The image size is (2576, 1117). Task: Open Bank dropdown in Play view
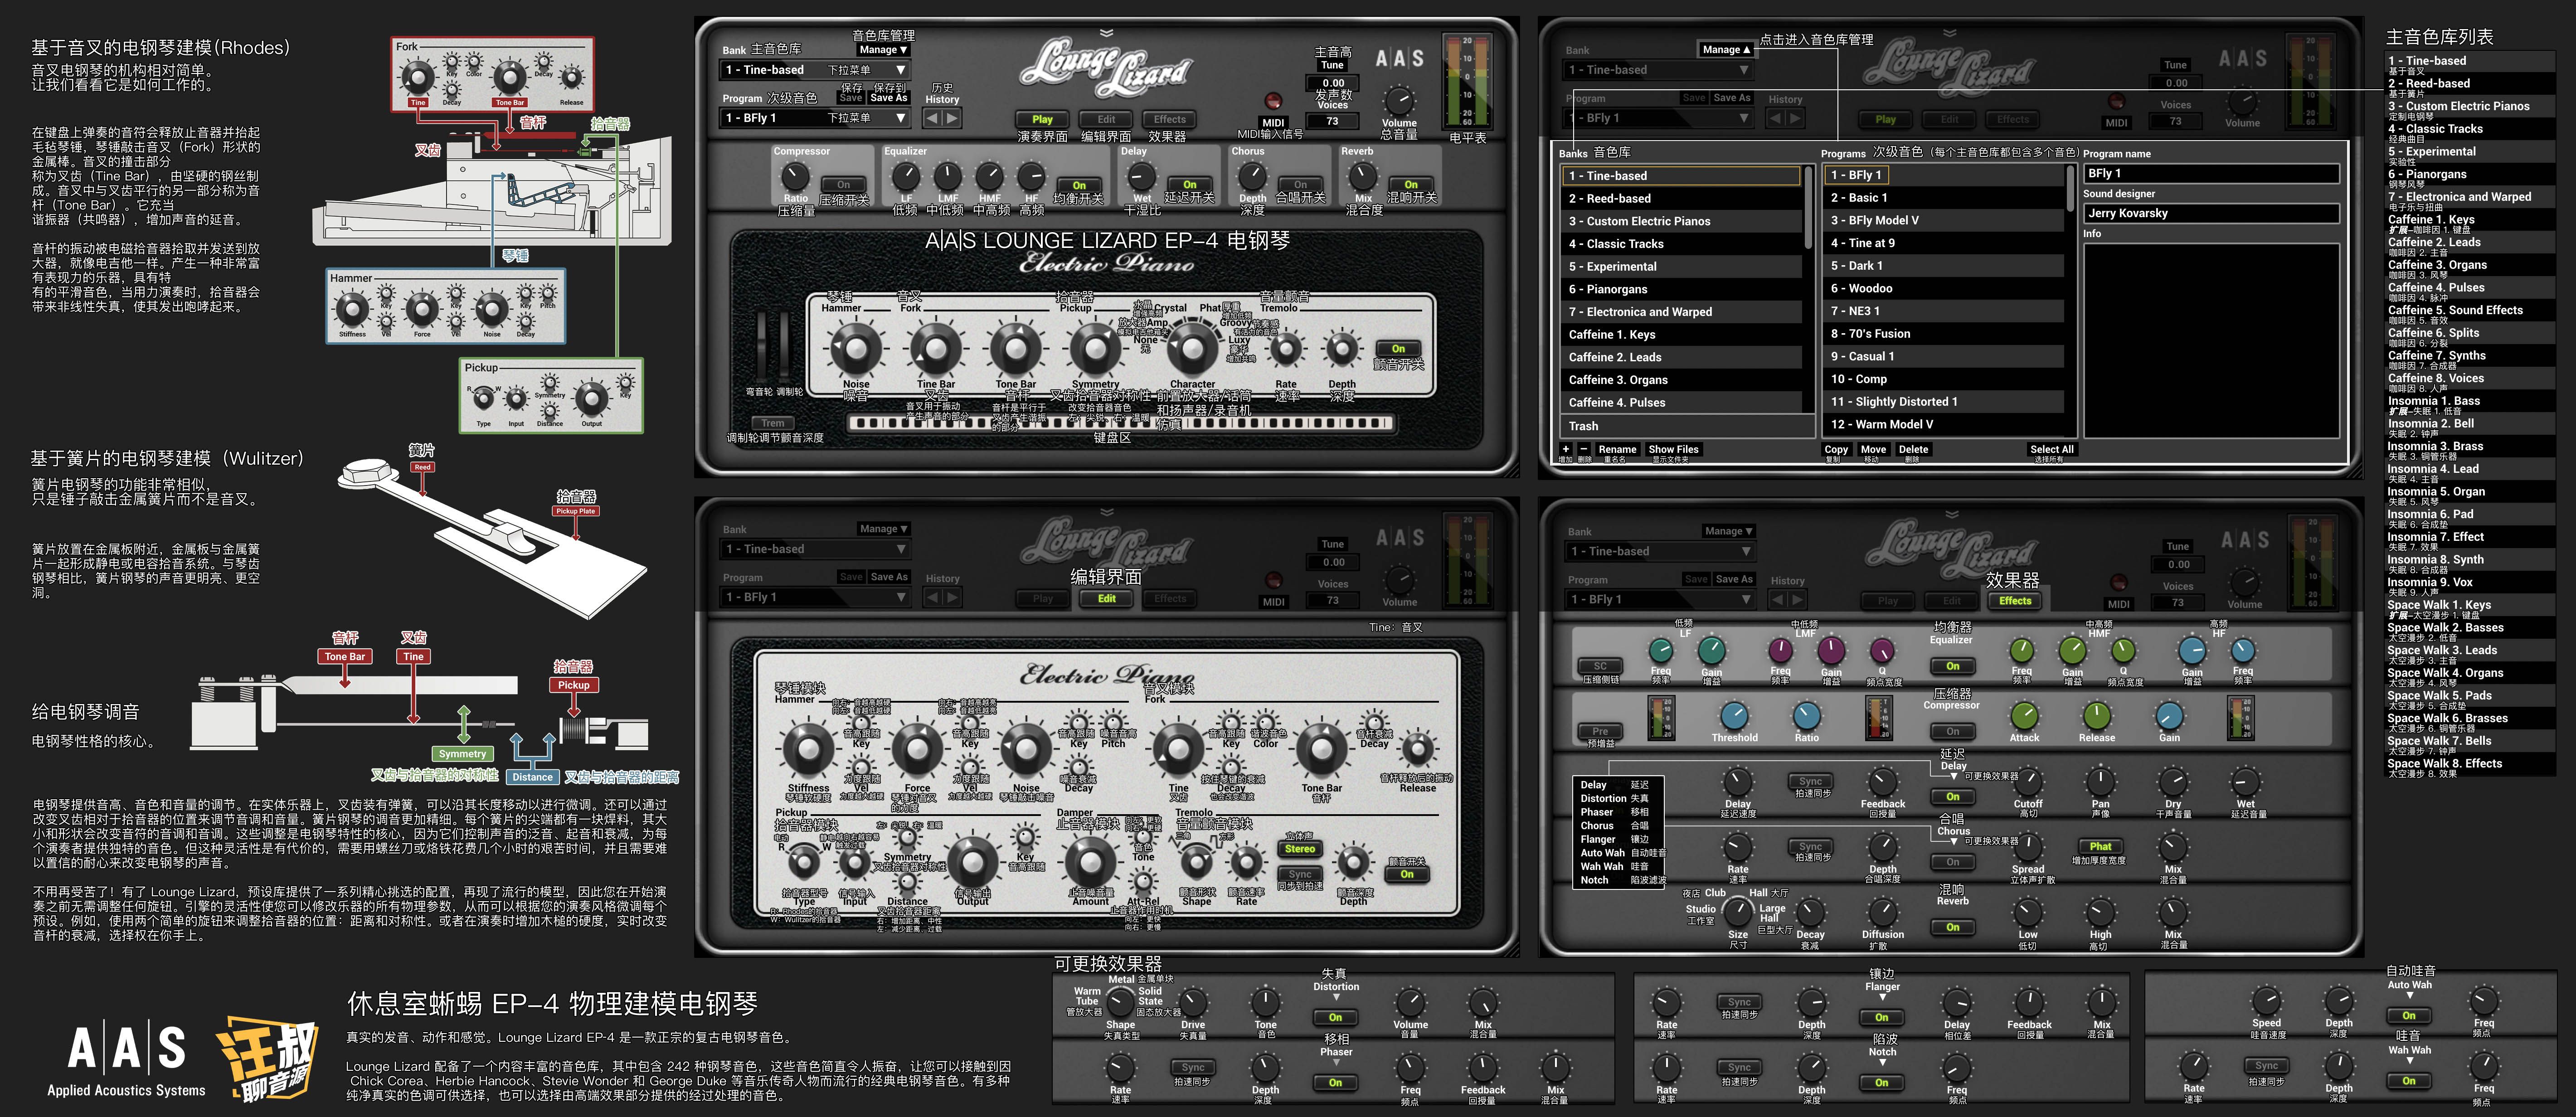click(815, 70)
